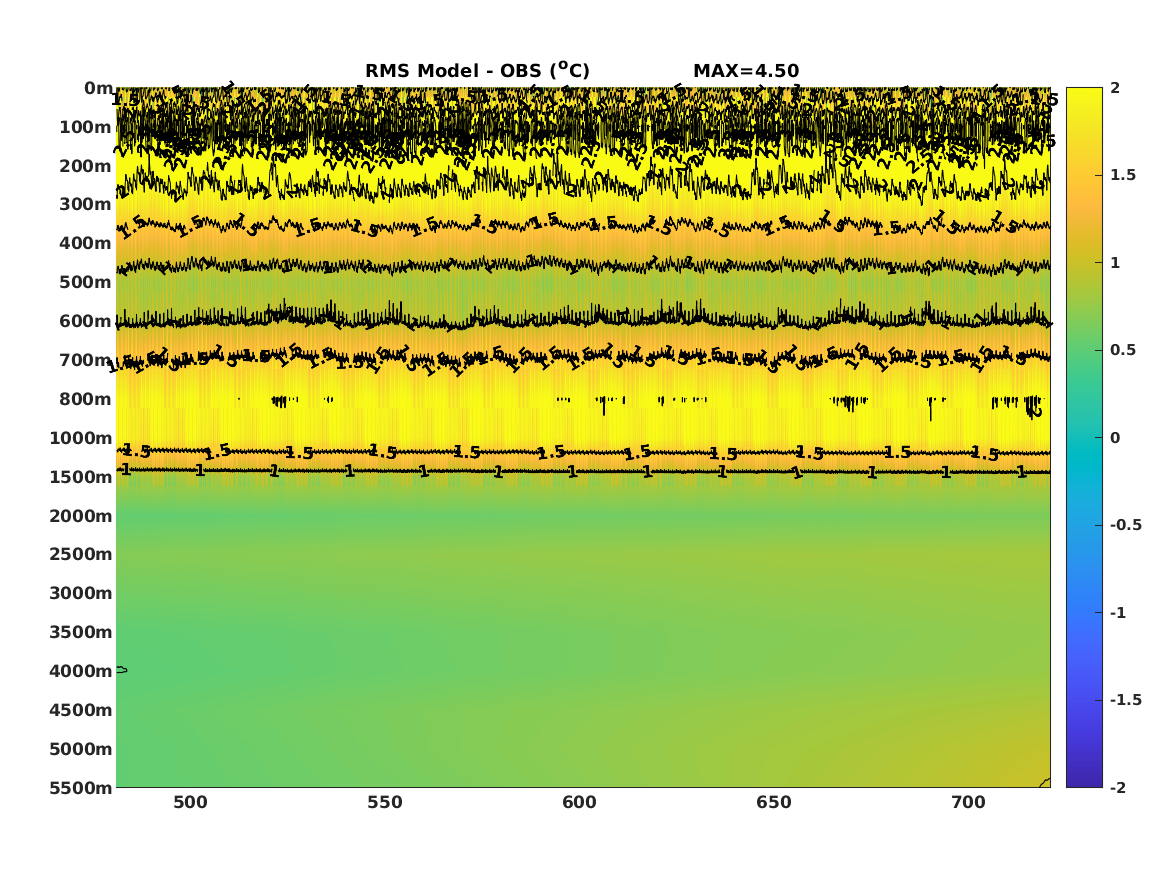Click the '650' x-axis tick label
1167x875 pixels.
click(x=774, y=803)
